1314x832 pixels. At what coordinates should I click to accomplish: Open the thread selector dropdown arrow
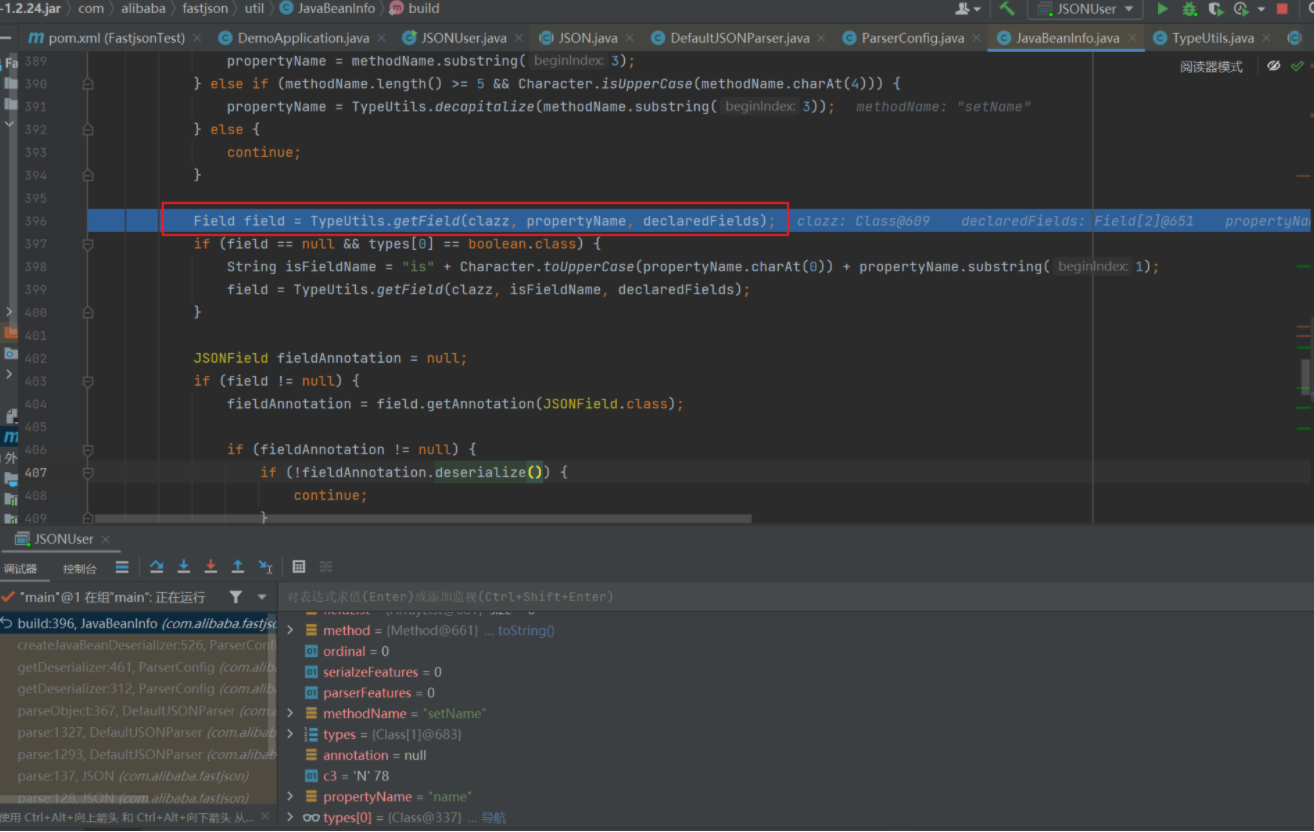click(262, 597)
